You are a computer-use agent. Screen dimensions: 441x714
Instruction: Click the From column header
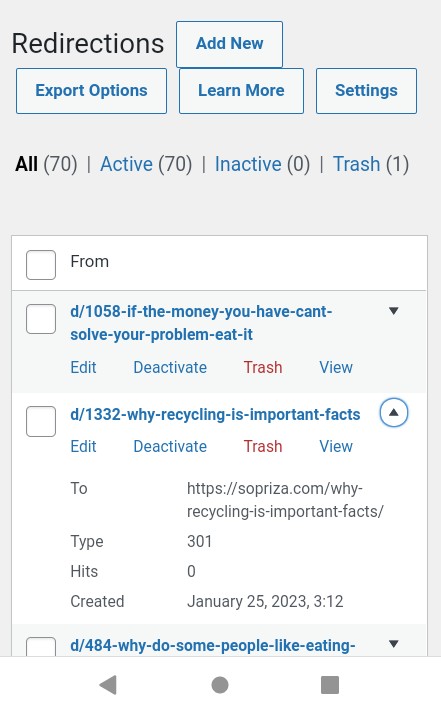(89, 261)
